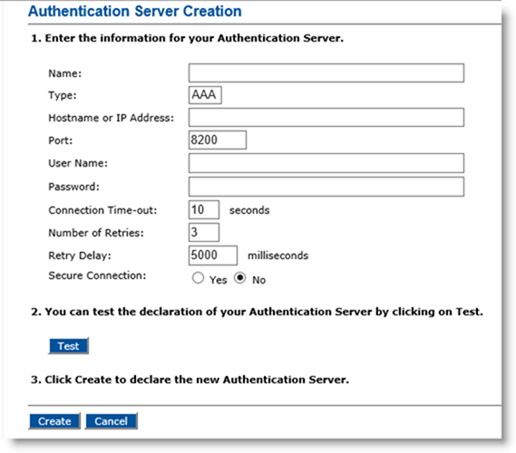Focus the Hostname or IP Address field
Viewport: 516px width, 453px height.
click(326, 117)
